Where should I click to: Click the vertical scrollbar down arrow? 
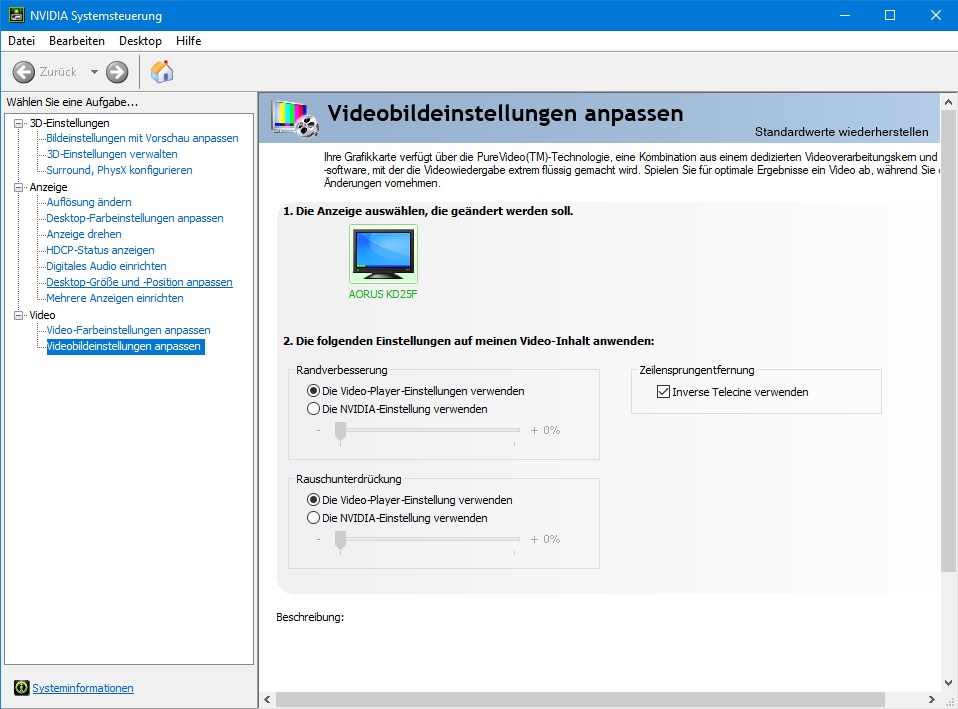coord(948,683)
